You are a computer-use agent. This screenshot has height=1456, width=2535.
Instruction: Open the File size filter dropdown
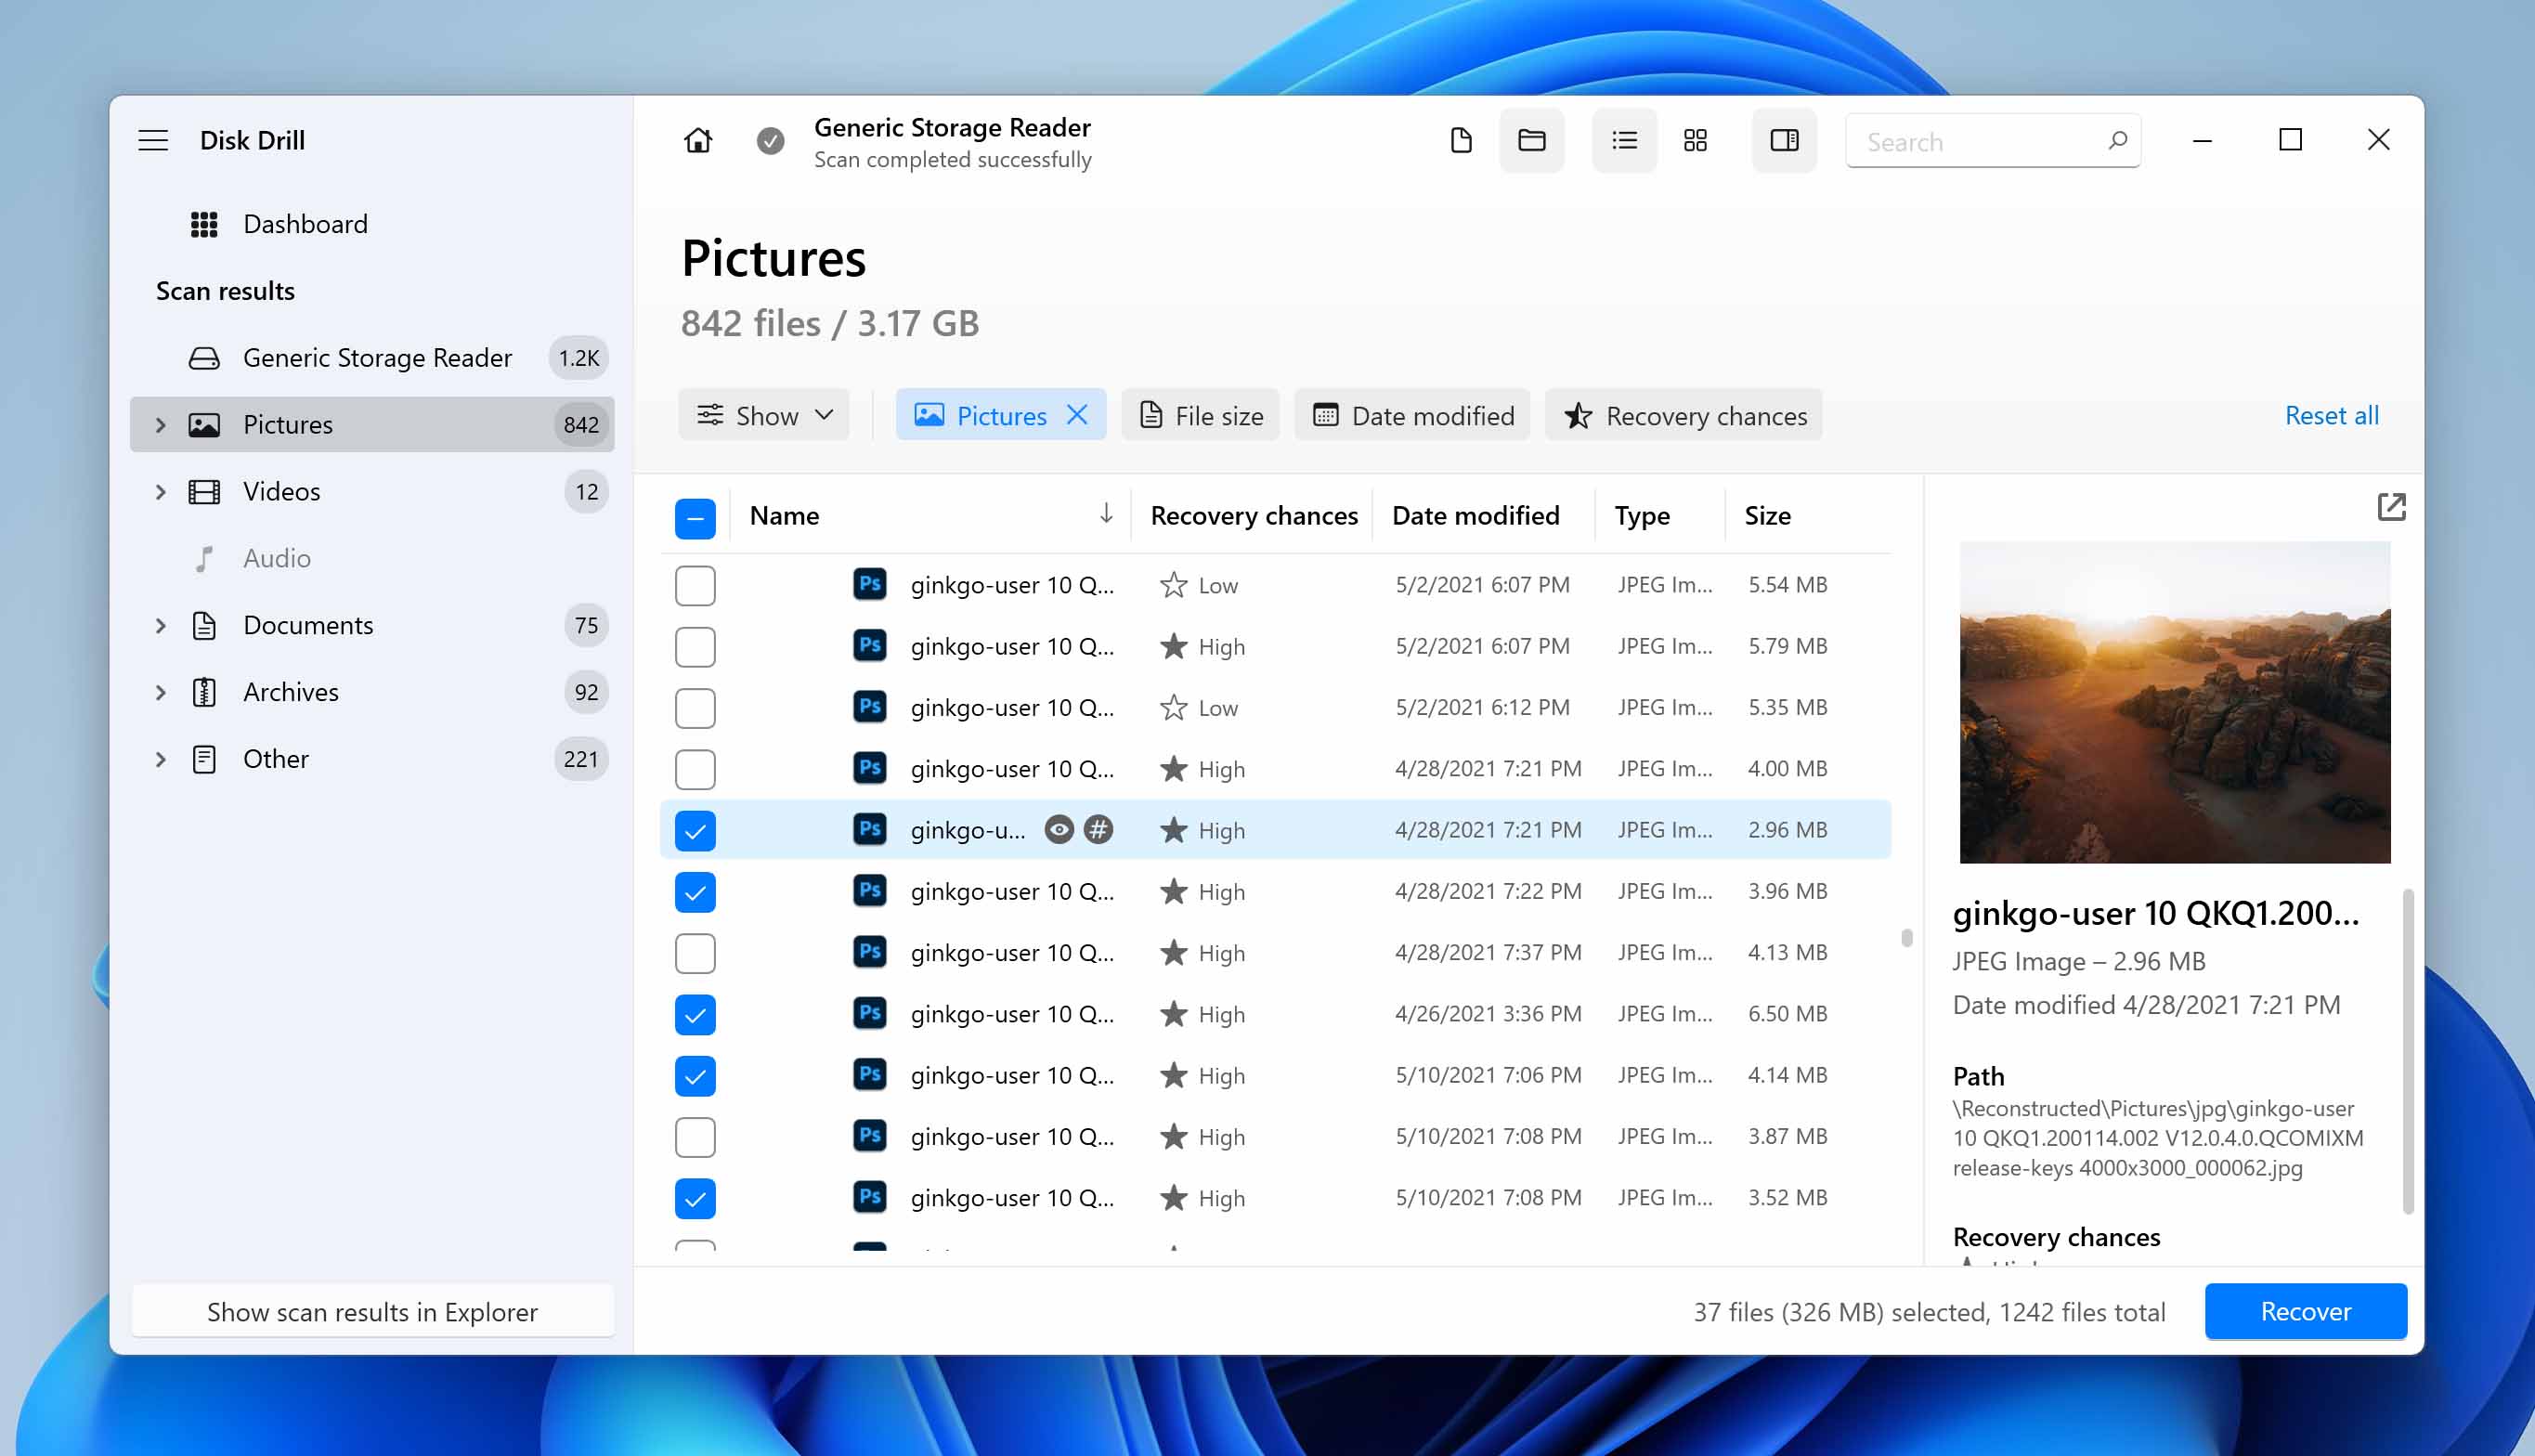(x=1200, y=414)
